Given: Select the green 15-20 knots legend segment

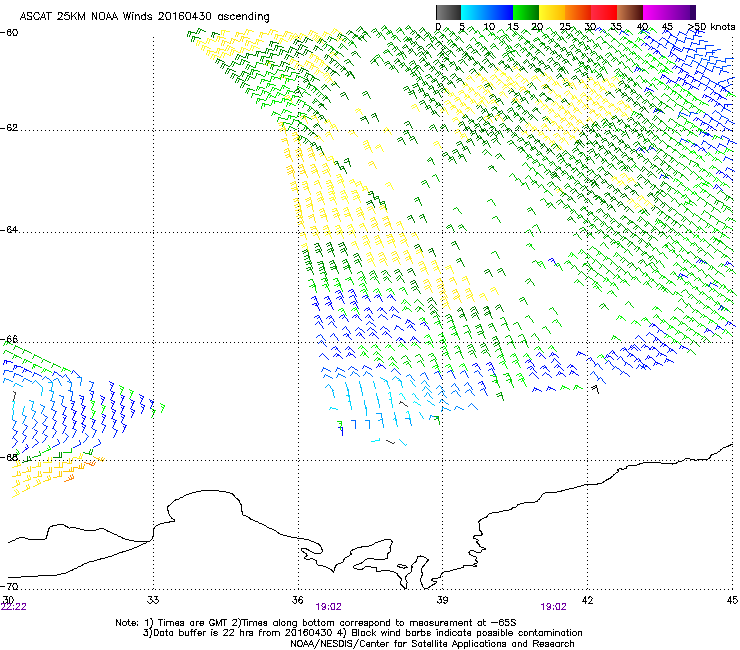Looking at the screenshot, I should 526,12.
